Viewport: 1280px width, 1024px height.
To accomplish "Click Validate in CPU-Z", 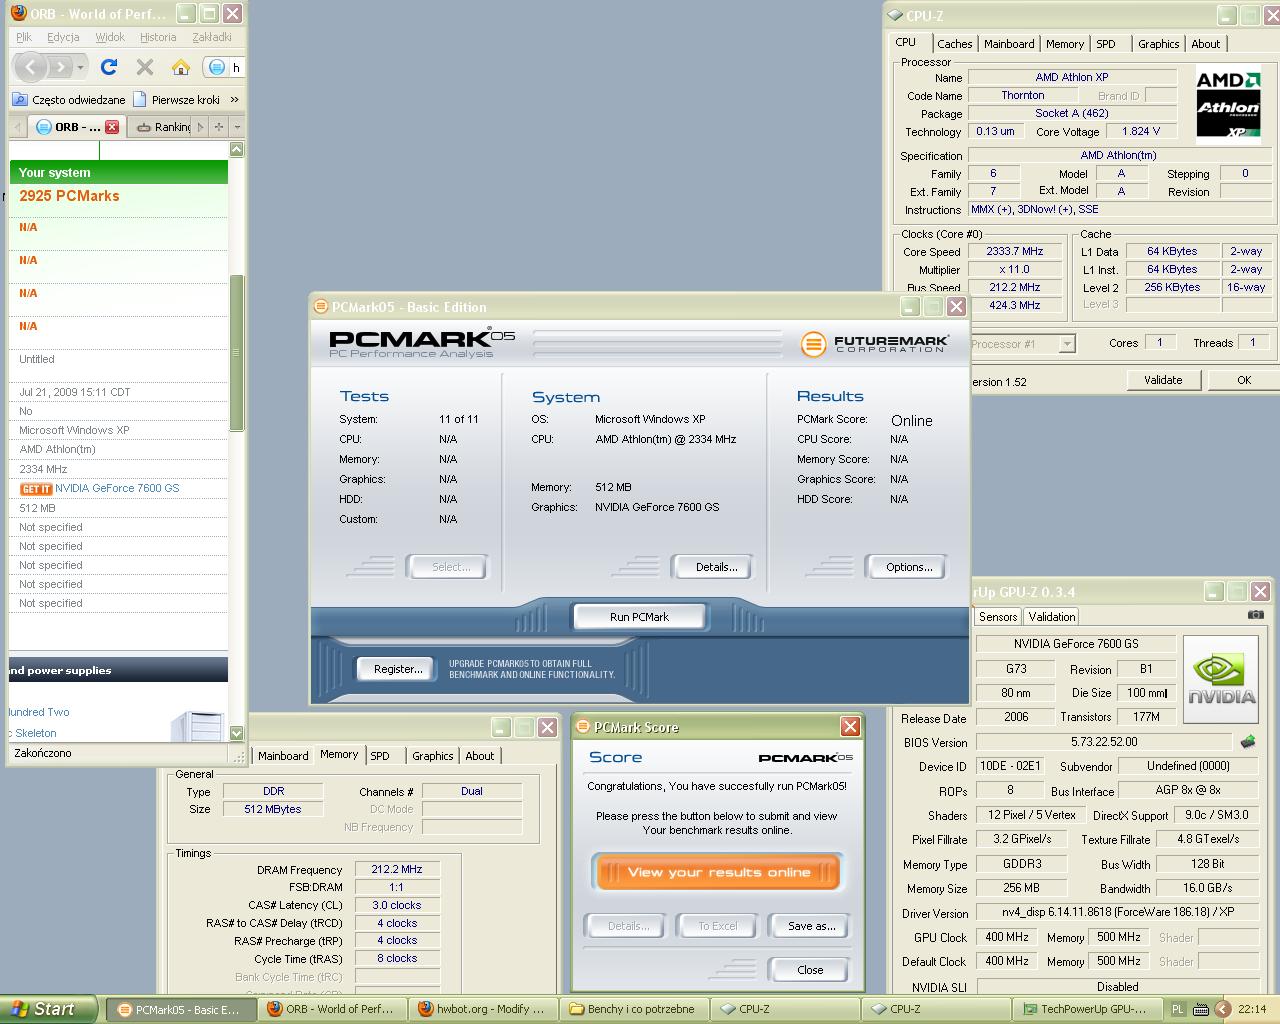I will 1162,380.
